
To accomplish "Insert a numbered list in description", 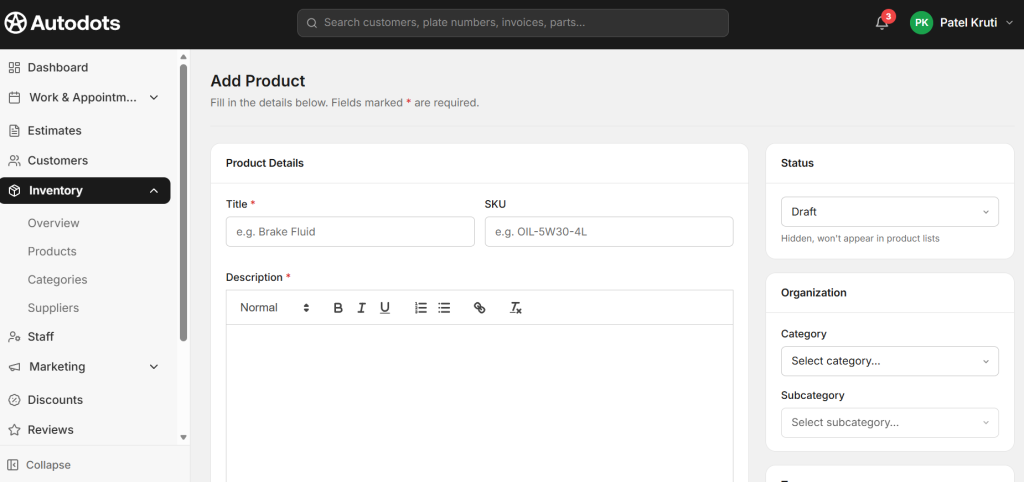I will [x=421, y=308].
